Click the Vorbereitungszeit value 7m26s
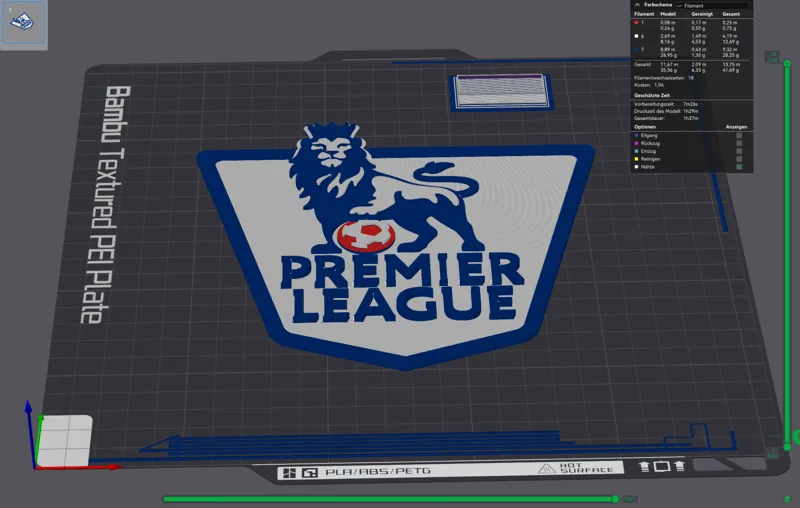 (691, 104)
